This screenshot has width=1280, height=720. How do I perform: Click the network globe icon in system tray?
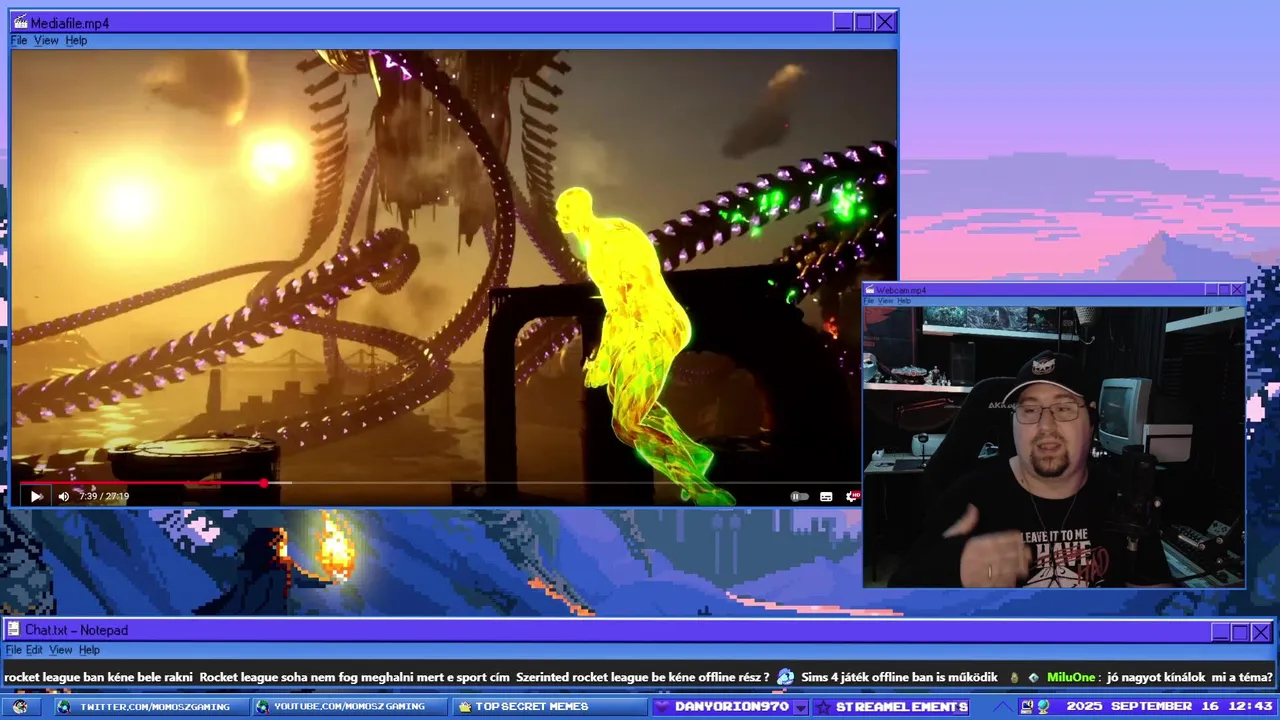(x=1044, y=707)
